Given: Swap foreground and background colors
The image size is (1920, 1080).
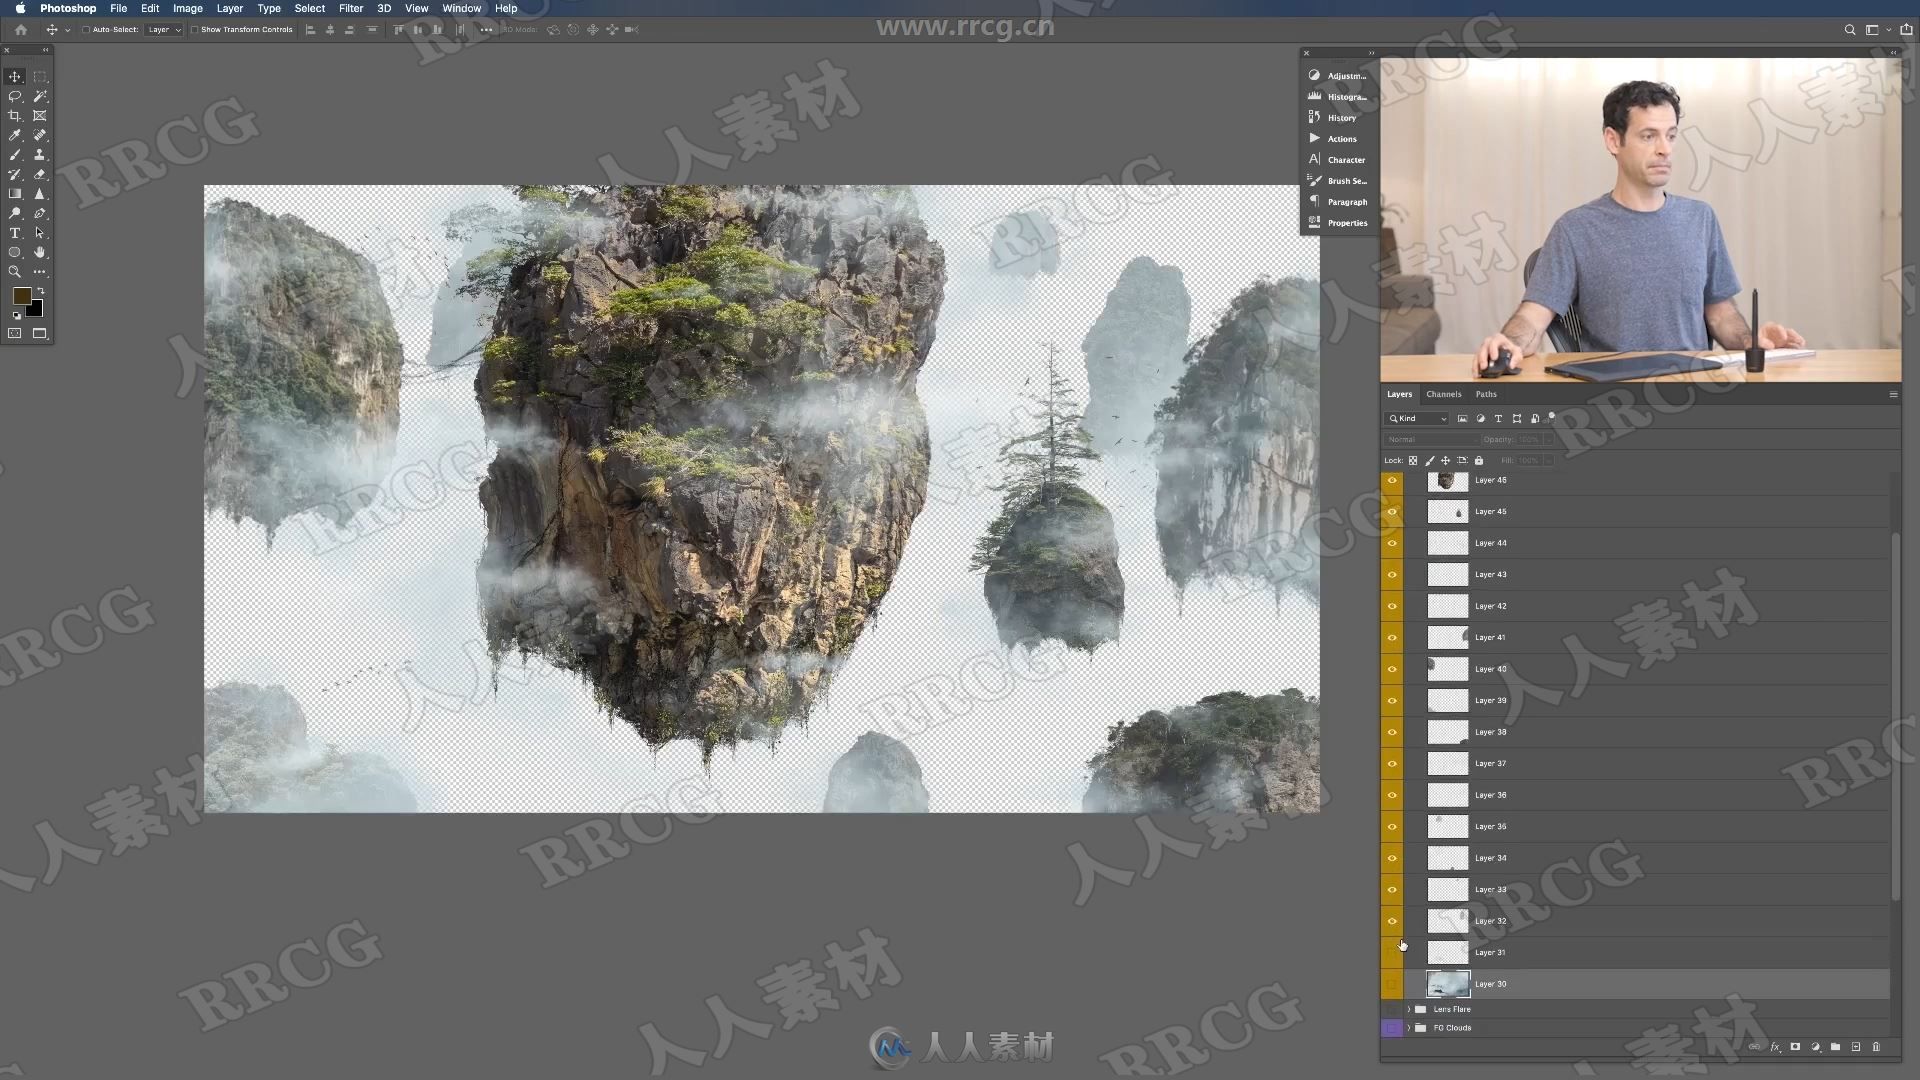Looking at the screenshot, I should [41, 291].
